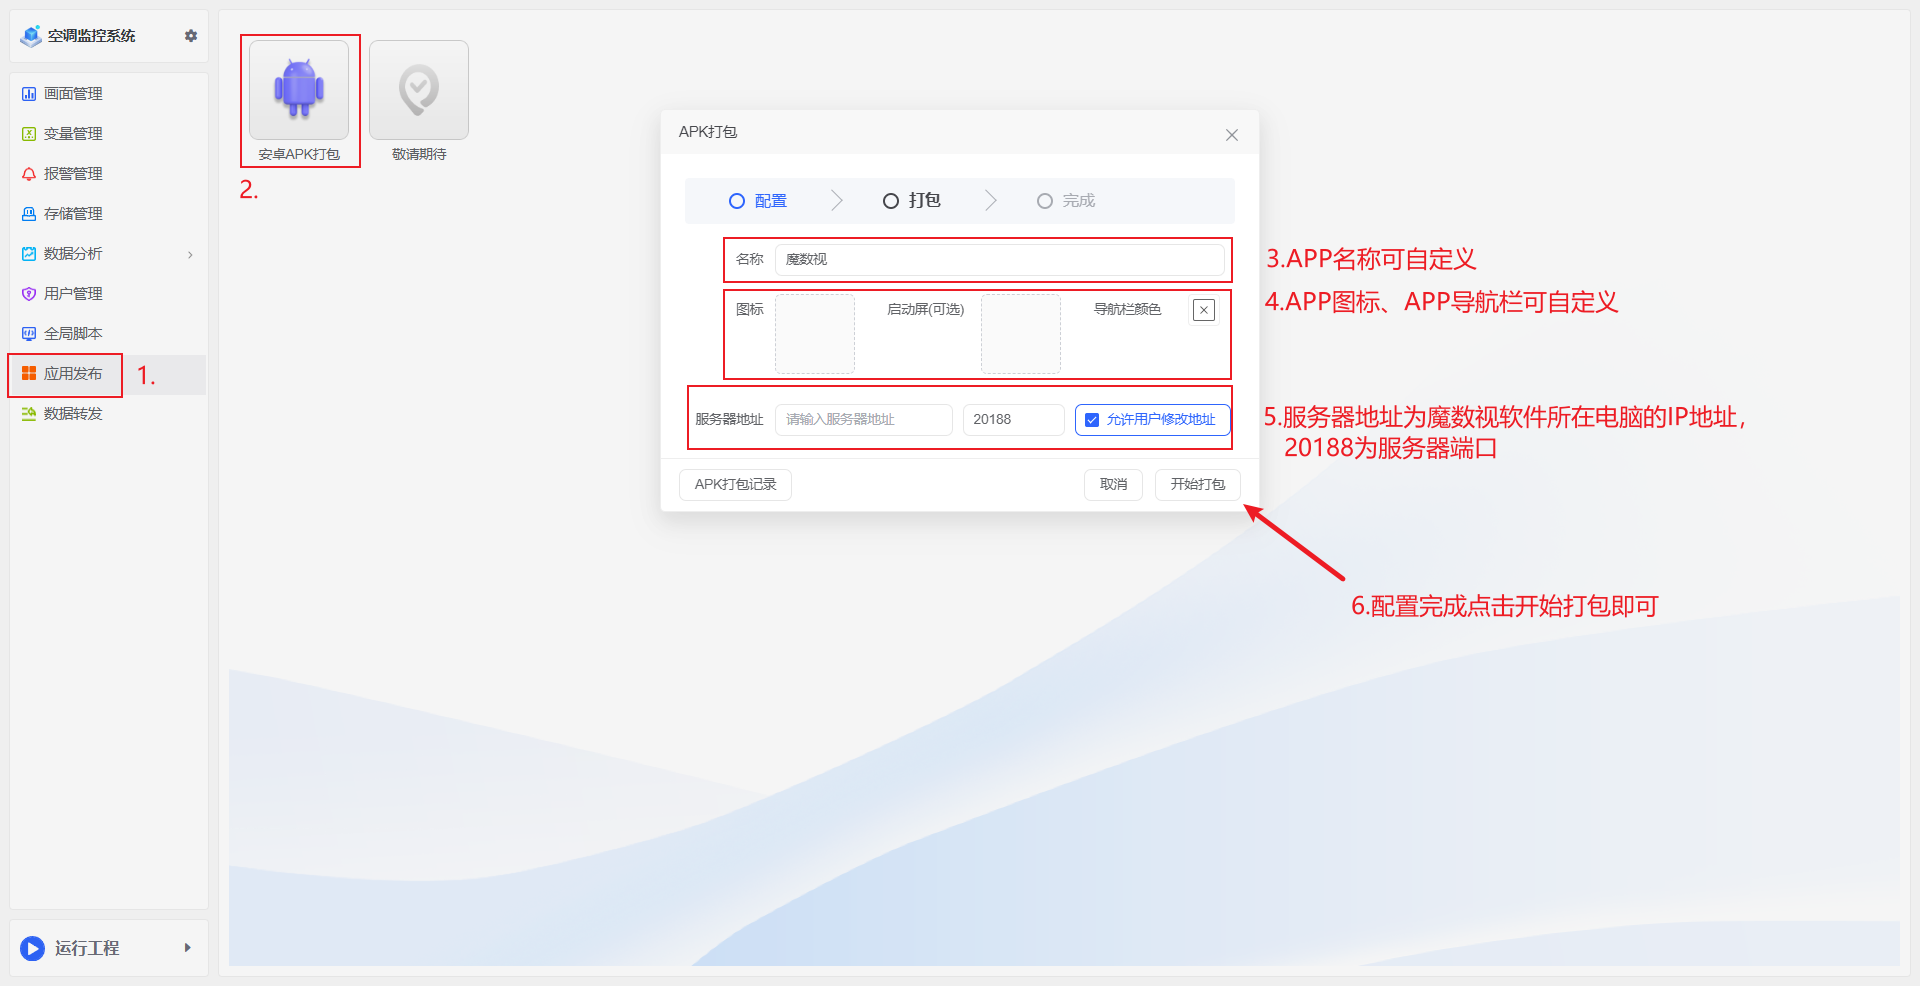Click the 敬请期待 placeholder icon
1920x986 pixels.
[x=418, y=89]
